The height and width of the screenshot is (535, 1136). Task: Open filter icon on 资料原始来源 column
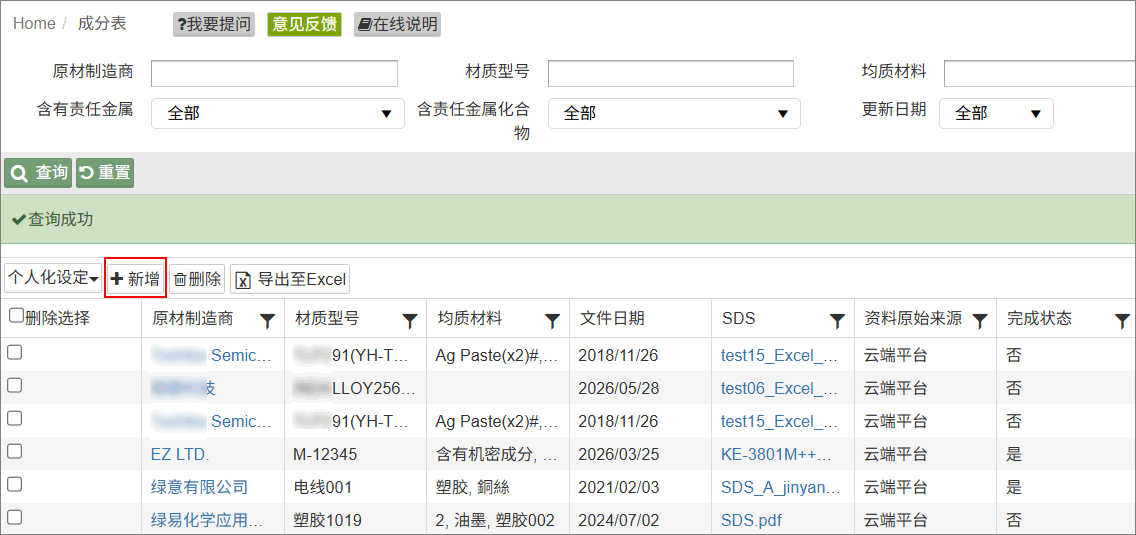980,320
